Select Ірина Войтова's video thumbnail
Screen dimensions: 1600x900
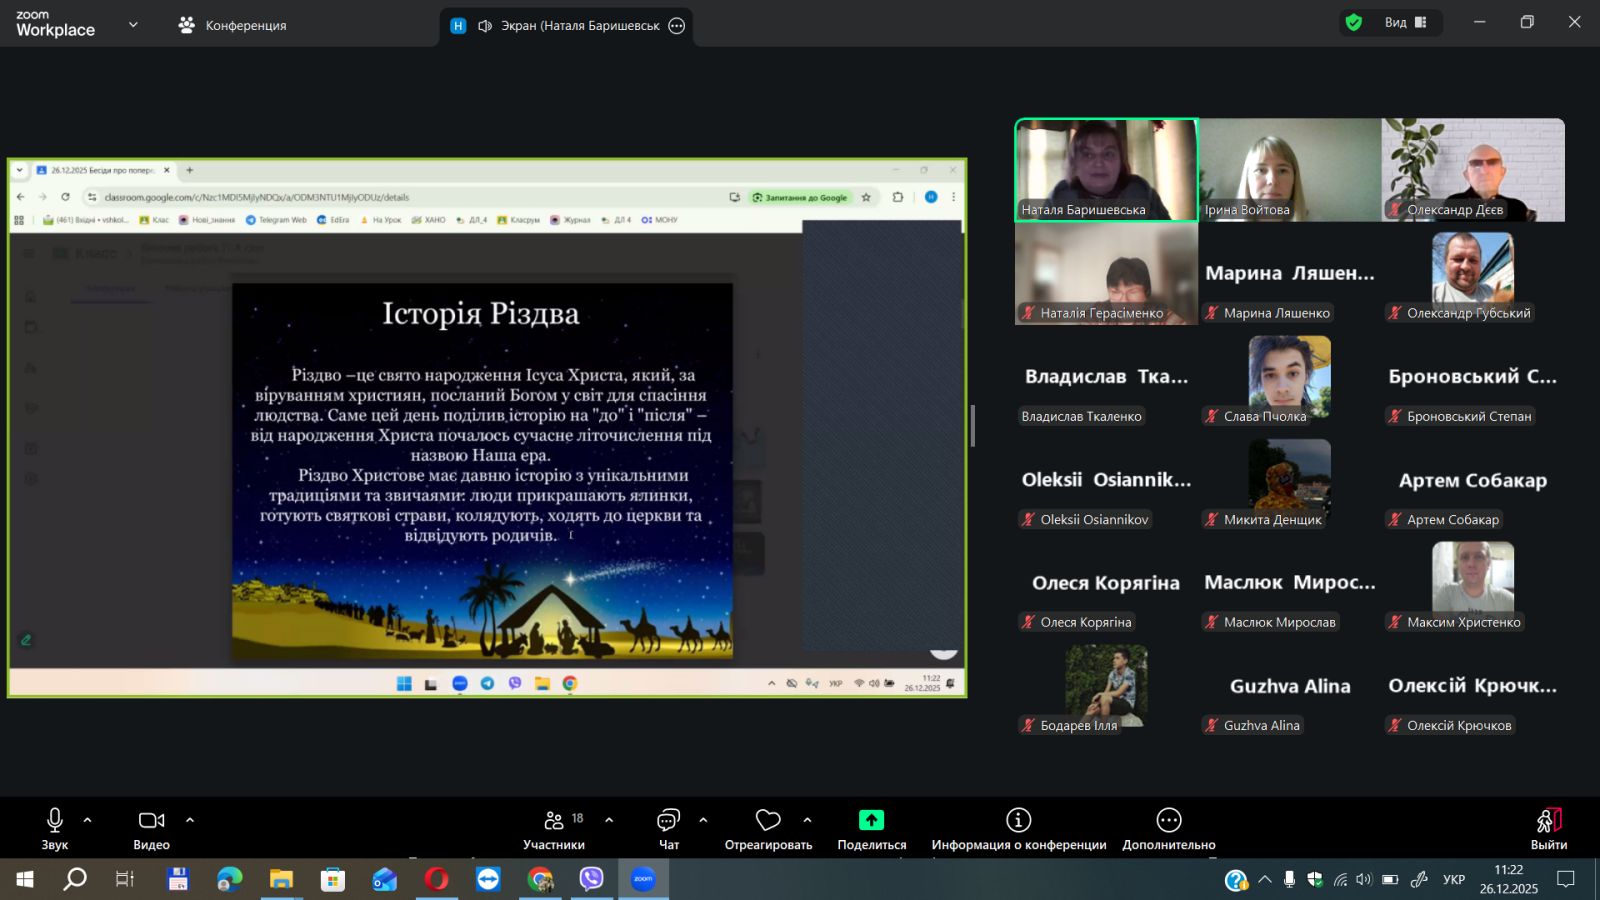(1290, 170)
